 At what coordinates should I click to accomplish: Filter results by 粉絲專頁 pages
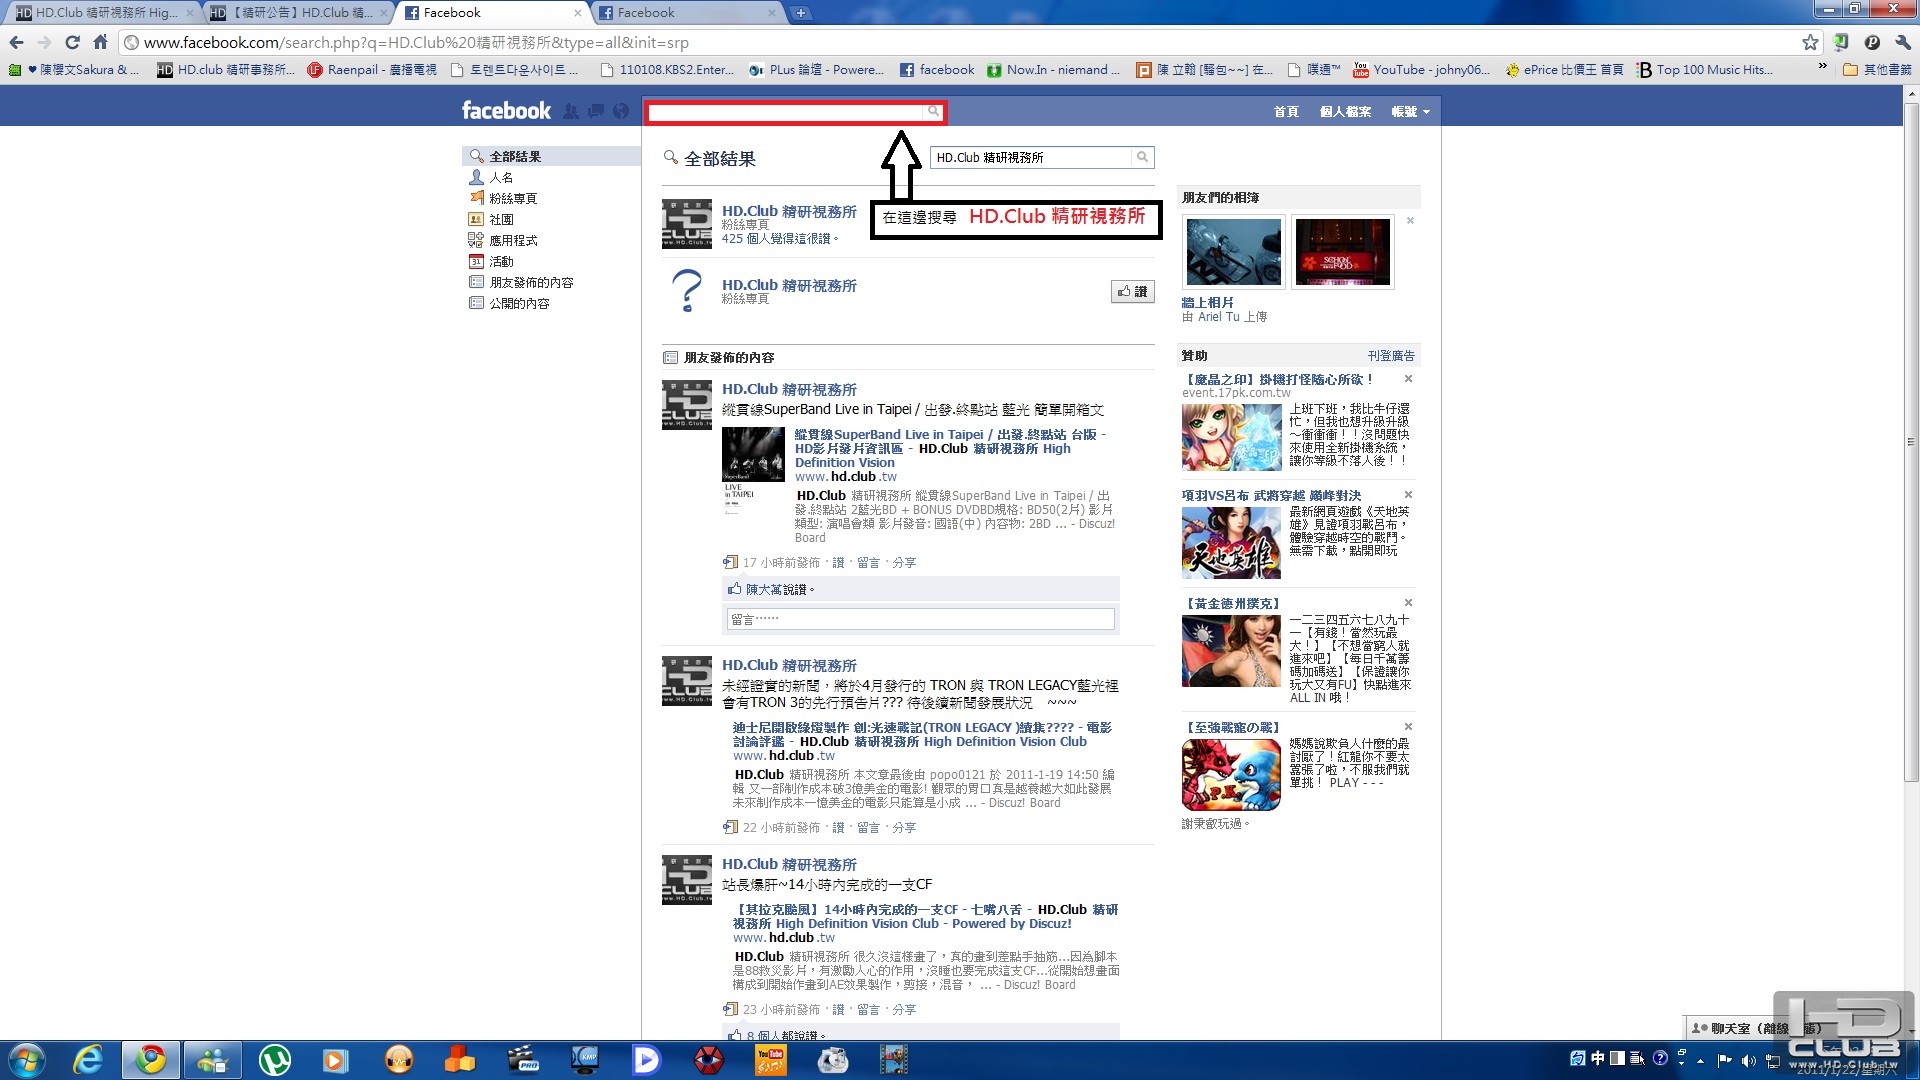click(x=512, y=198)
